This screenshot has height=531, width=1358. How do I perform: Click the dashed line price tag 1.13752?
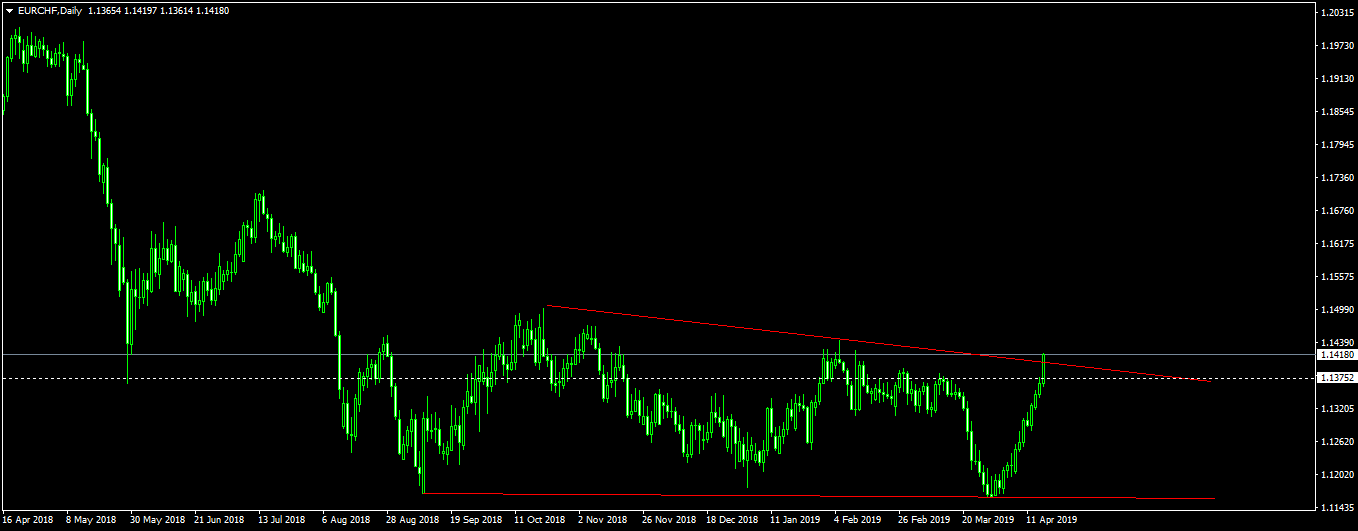pyautogui.click(x=1337, y=378)
